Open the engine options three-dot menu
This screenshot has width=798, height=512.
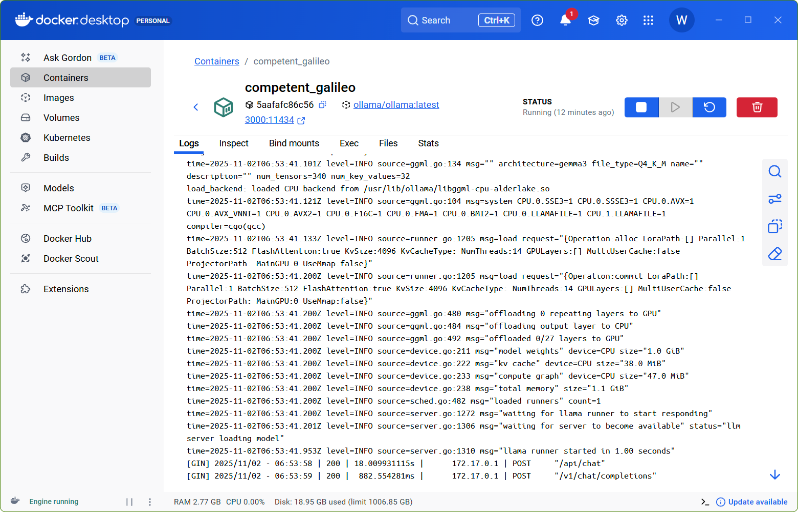tap(150, 501)
